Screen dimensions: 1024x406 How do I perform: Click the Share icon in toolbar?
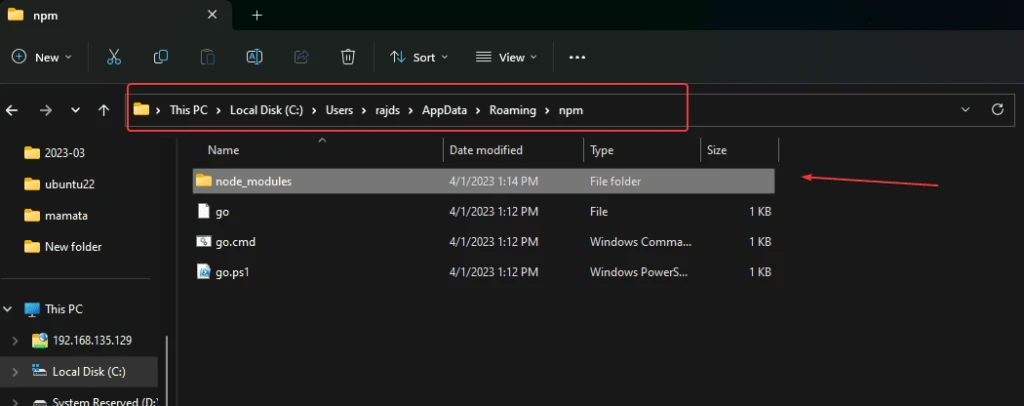click(301, 57)
